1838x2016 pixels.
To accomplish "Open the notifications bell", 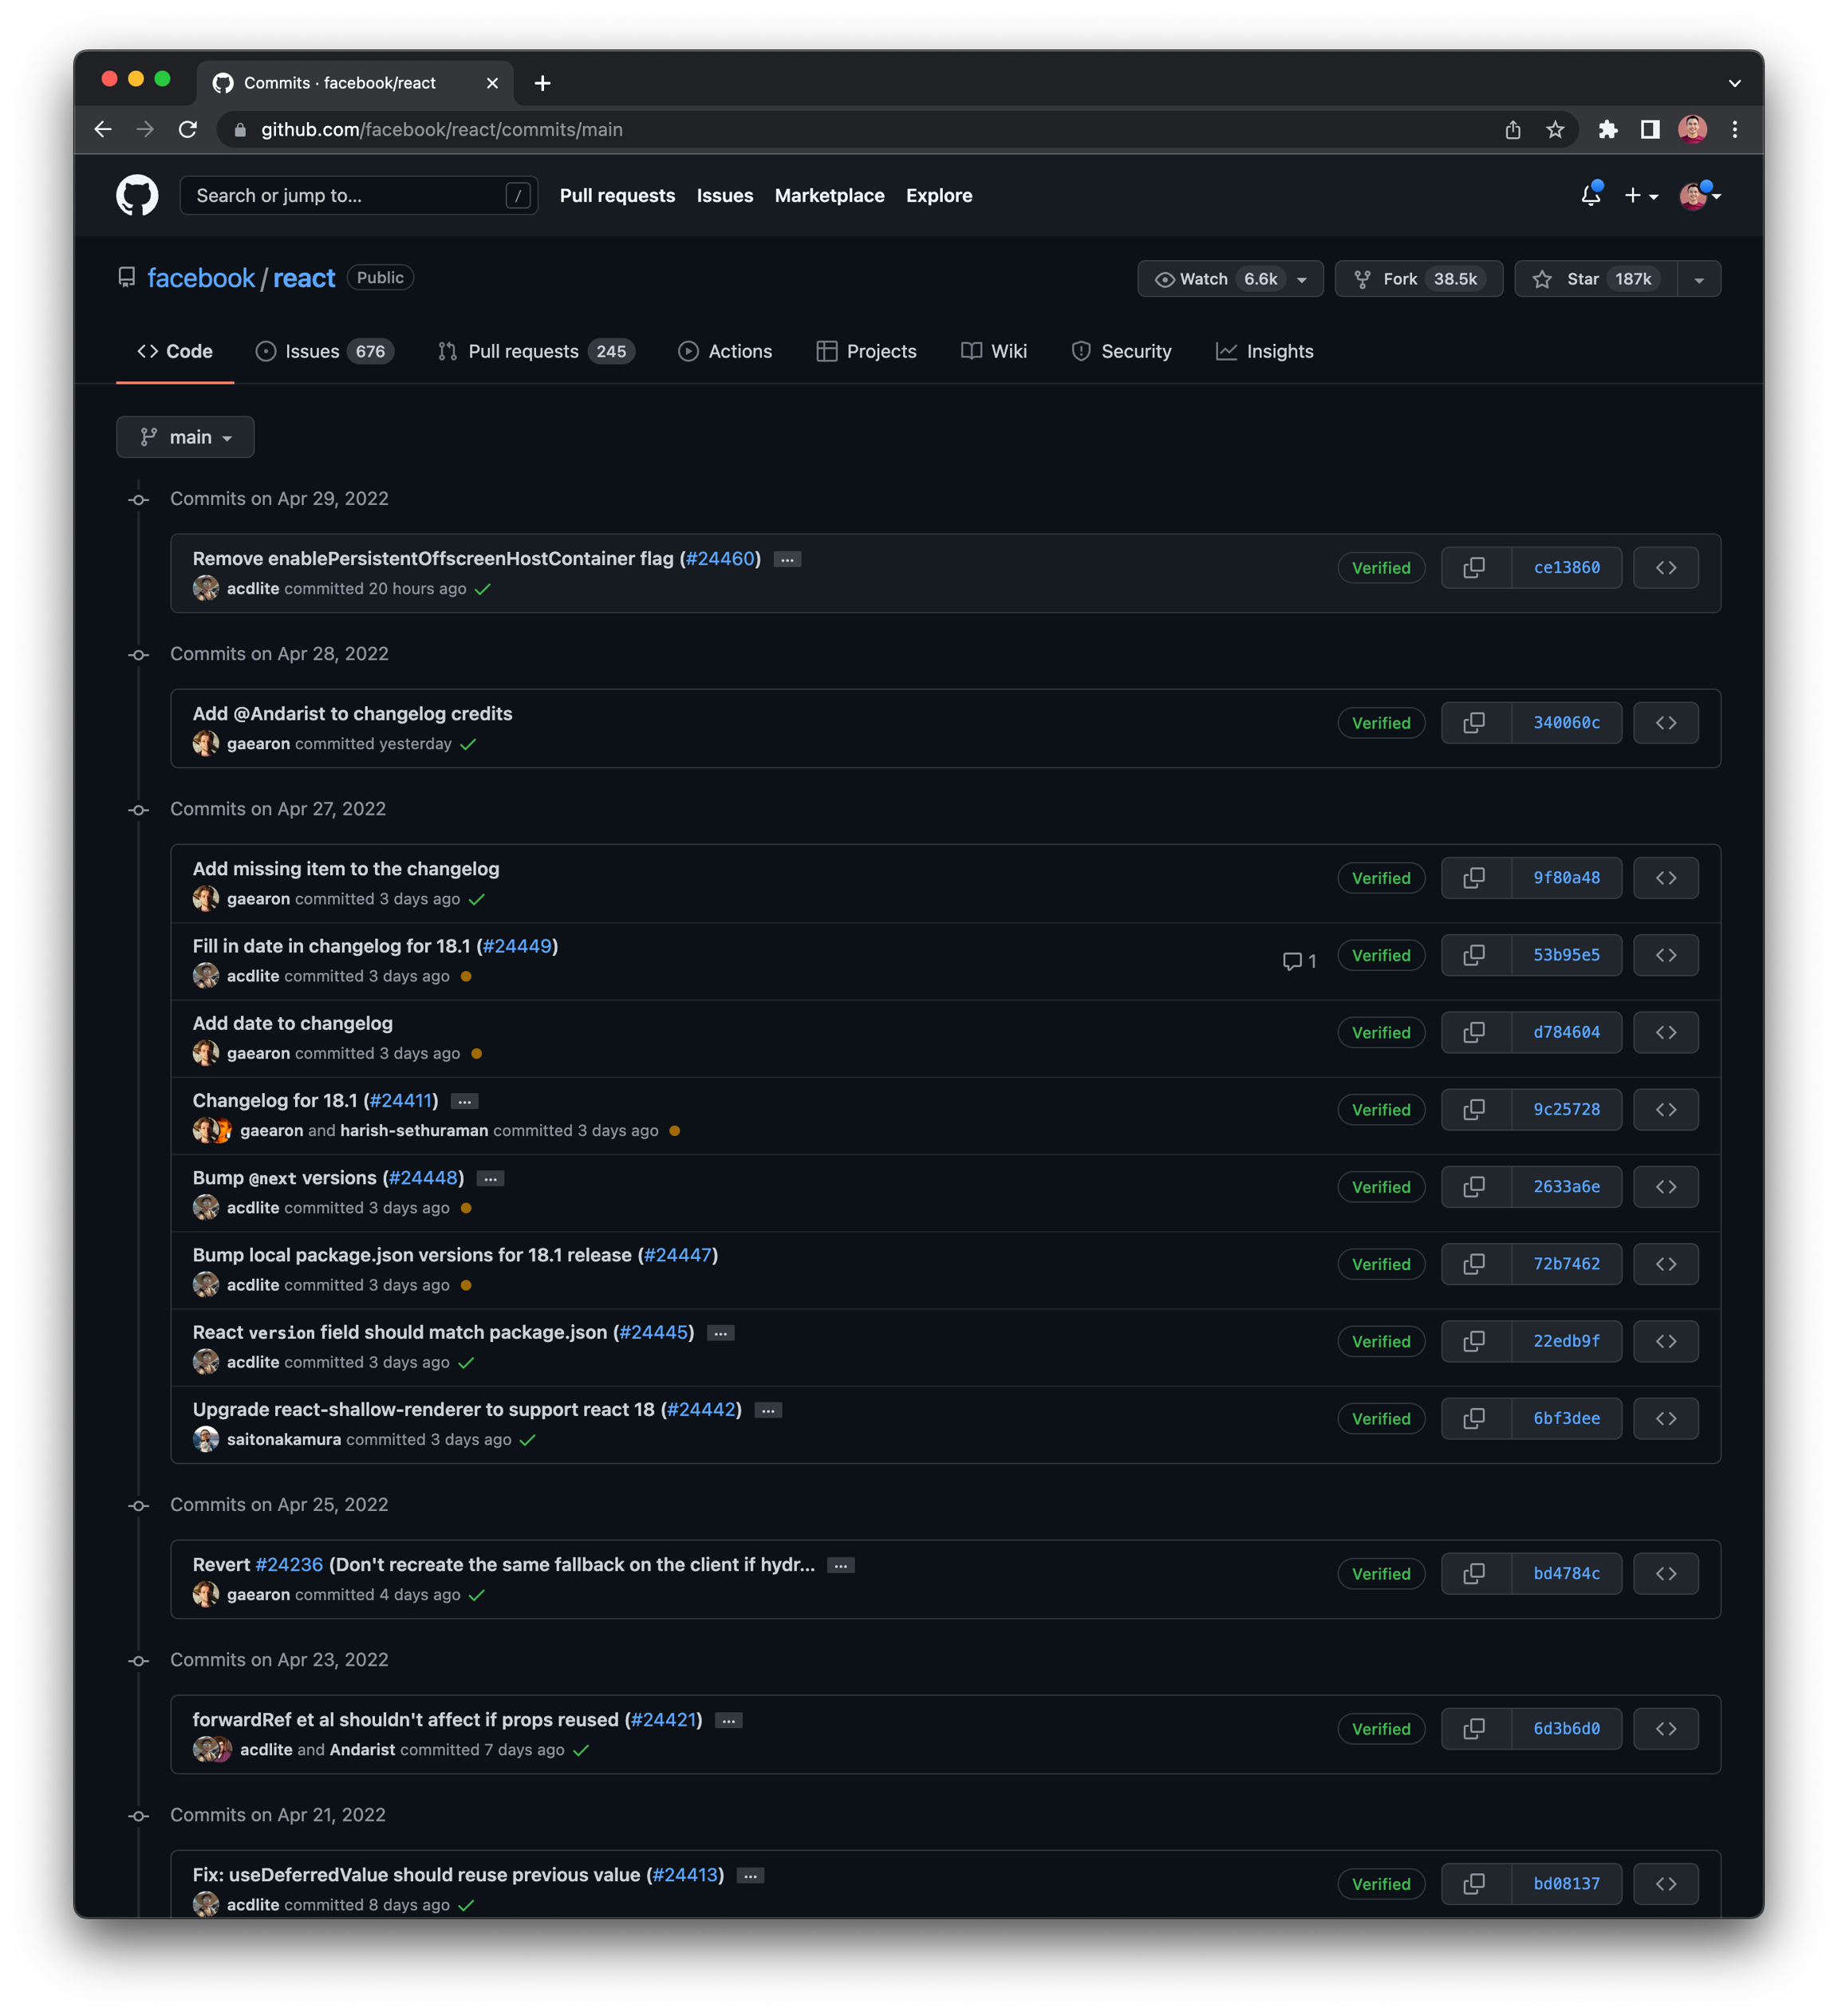I will (1590, 196).
